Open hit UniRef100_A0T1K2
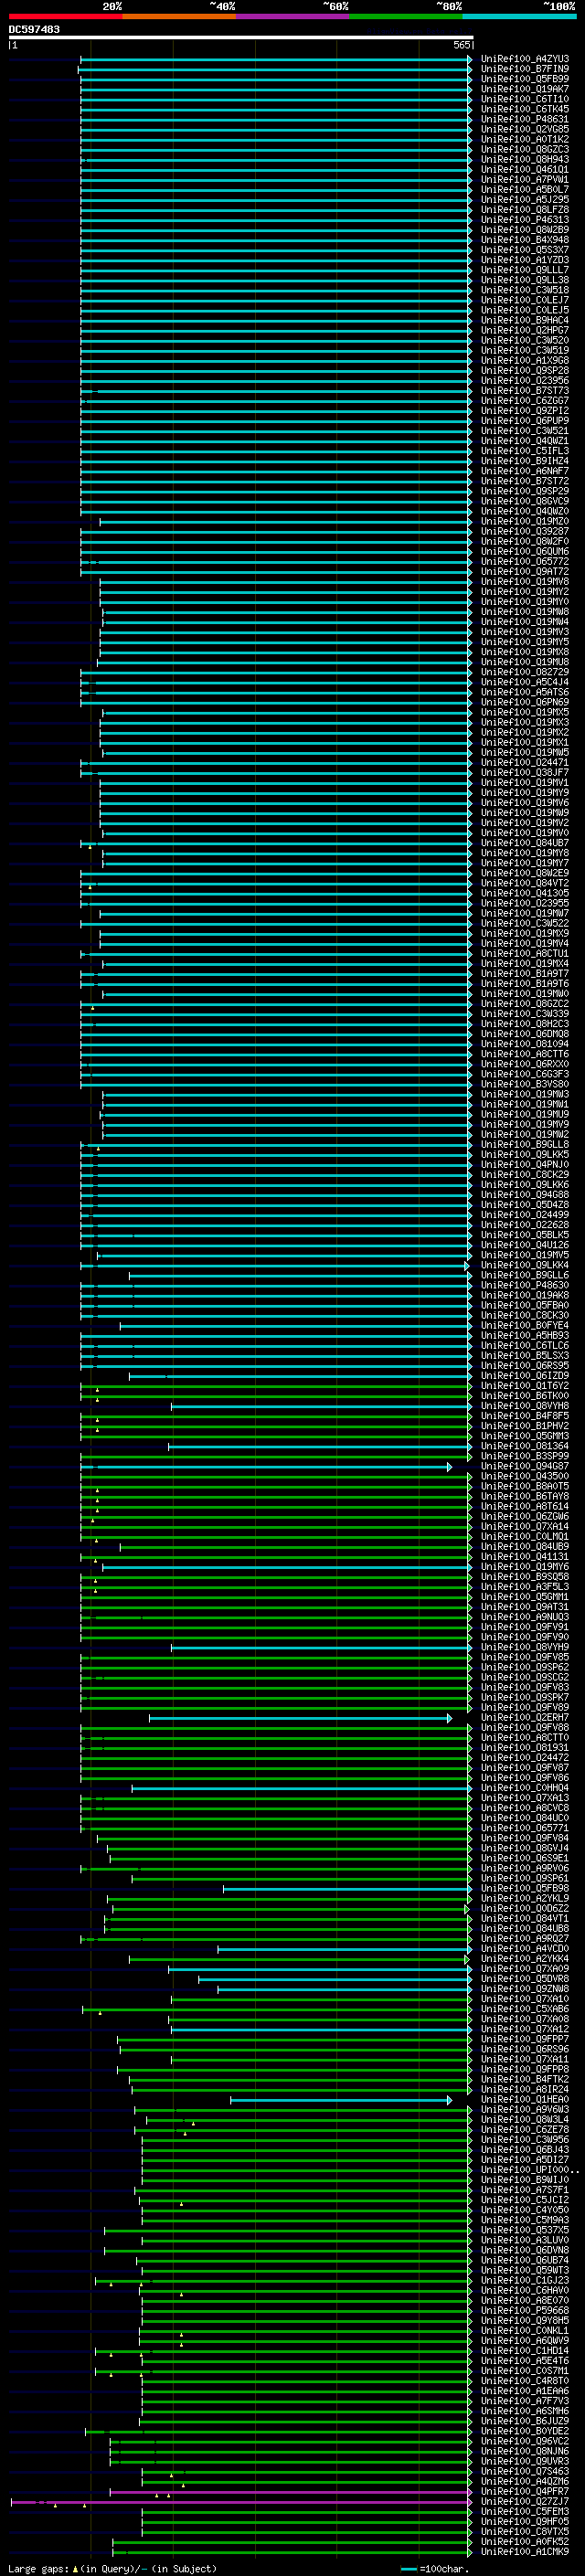 tap(525, 139)
